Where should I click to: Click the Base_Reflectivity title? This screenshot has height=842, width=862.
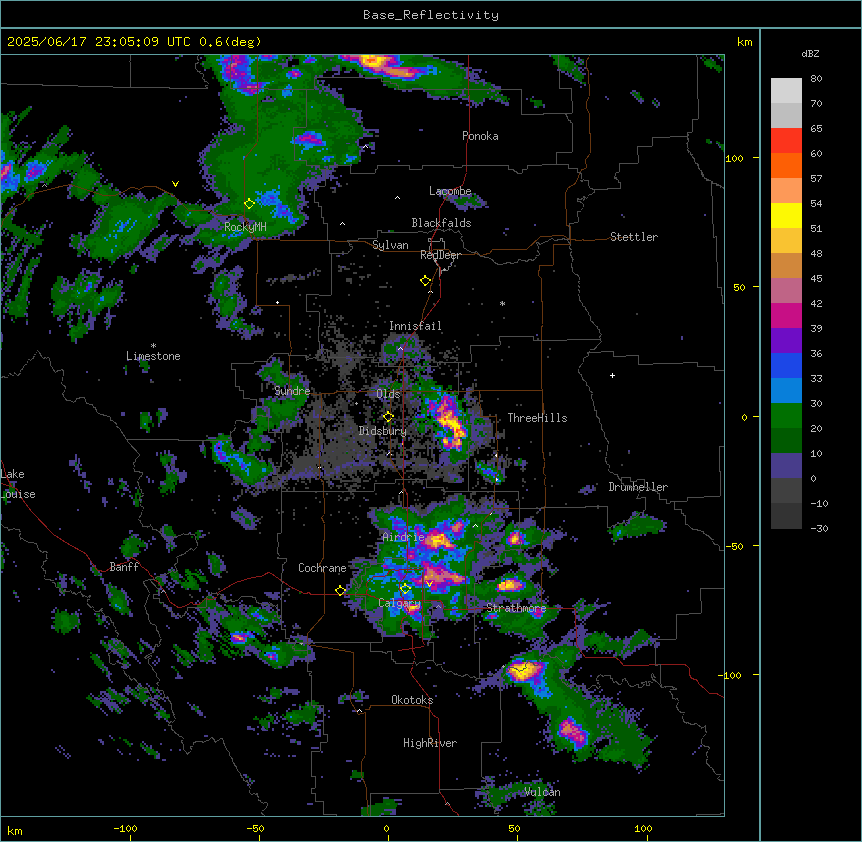click(x=431, y=15)
